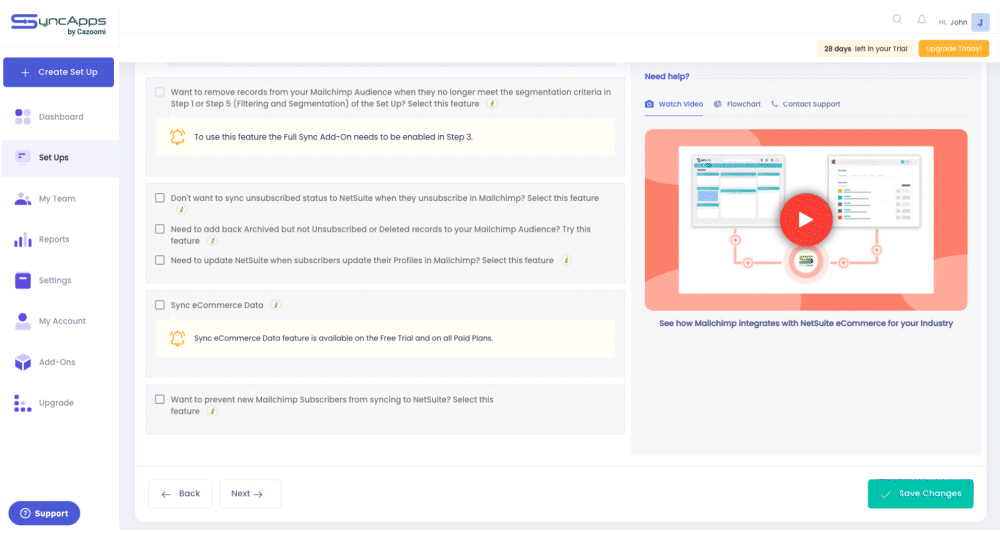The width and height of the screenshot is (1000, 542).
Task: Click the question mark icon in Support
Action: pos(26,513)
